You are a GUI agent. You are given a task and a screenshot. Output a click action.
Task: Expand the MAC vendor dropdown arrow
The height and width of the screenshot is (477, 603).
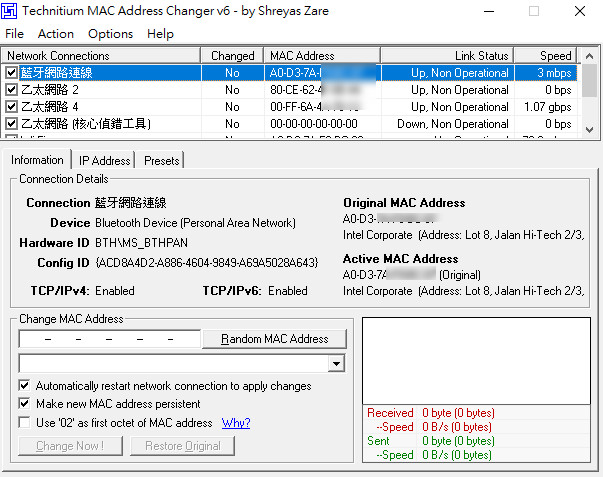click(336, 363)
